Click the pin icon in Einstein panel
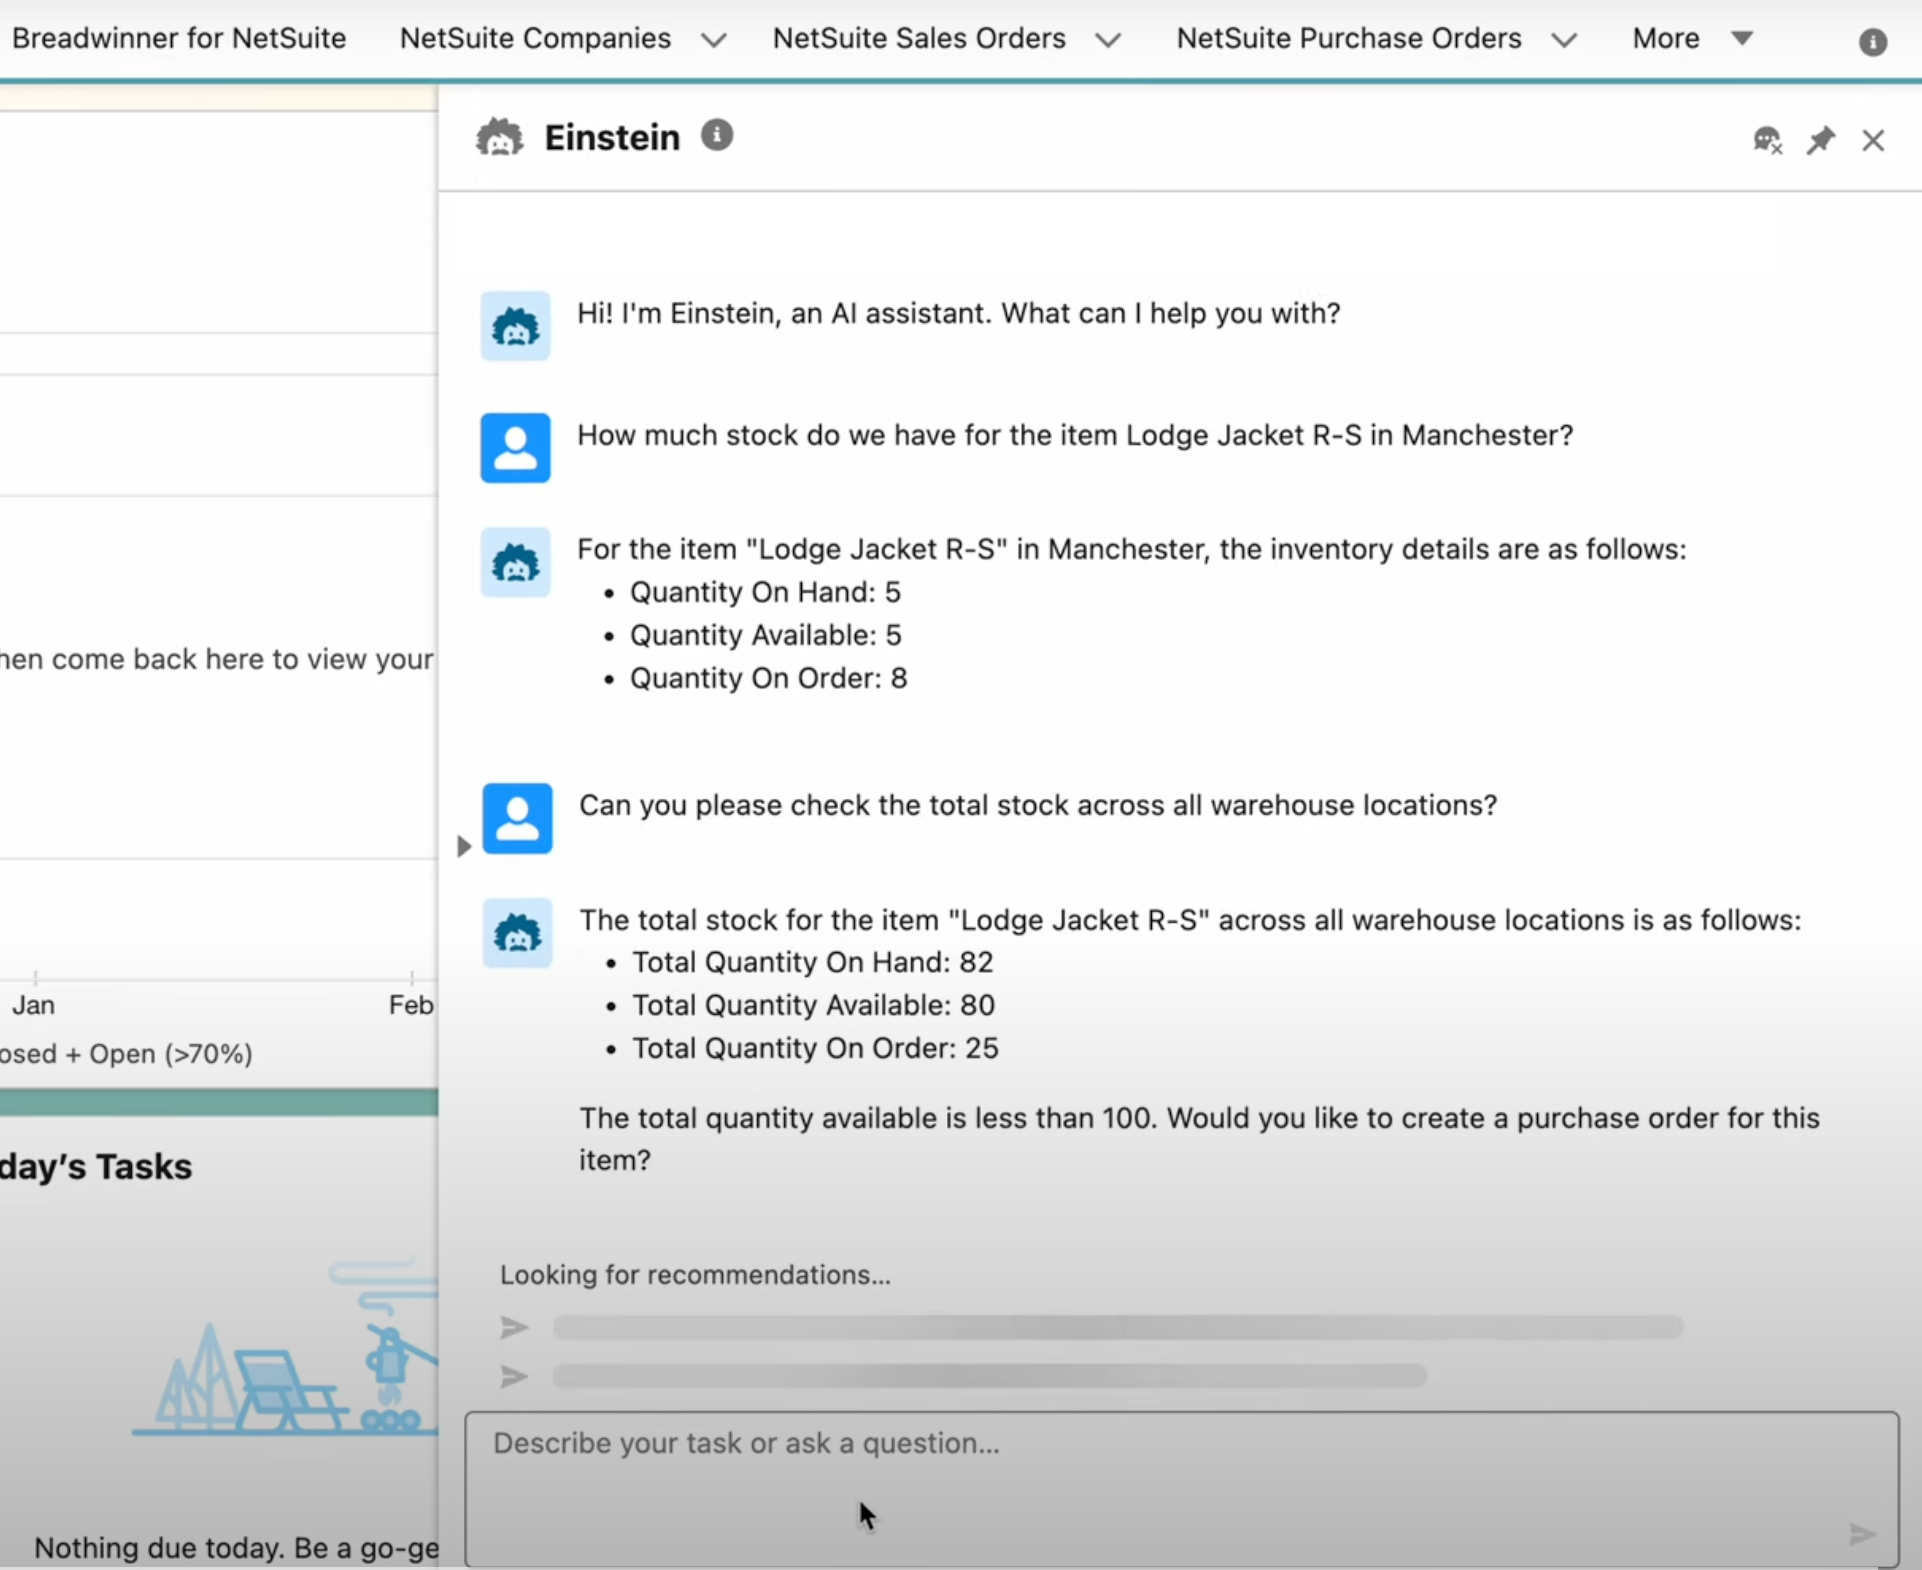The width and height of the screenshot is (1922, 1570). coord(1820,141)
